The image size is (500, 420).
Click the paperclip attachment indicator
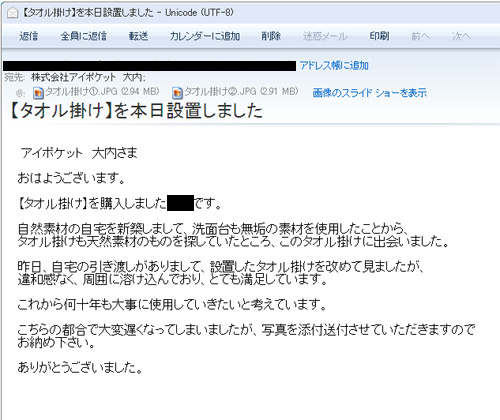pyautogui.click(x=20, y=93)
